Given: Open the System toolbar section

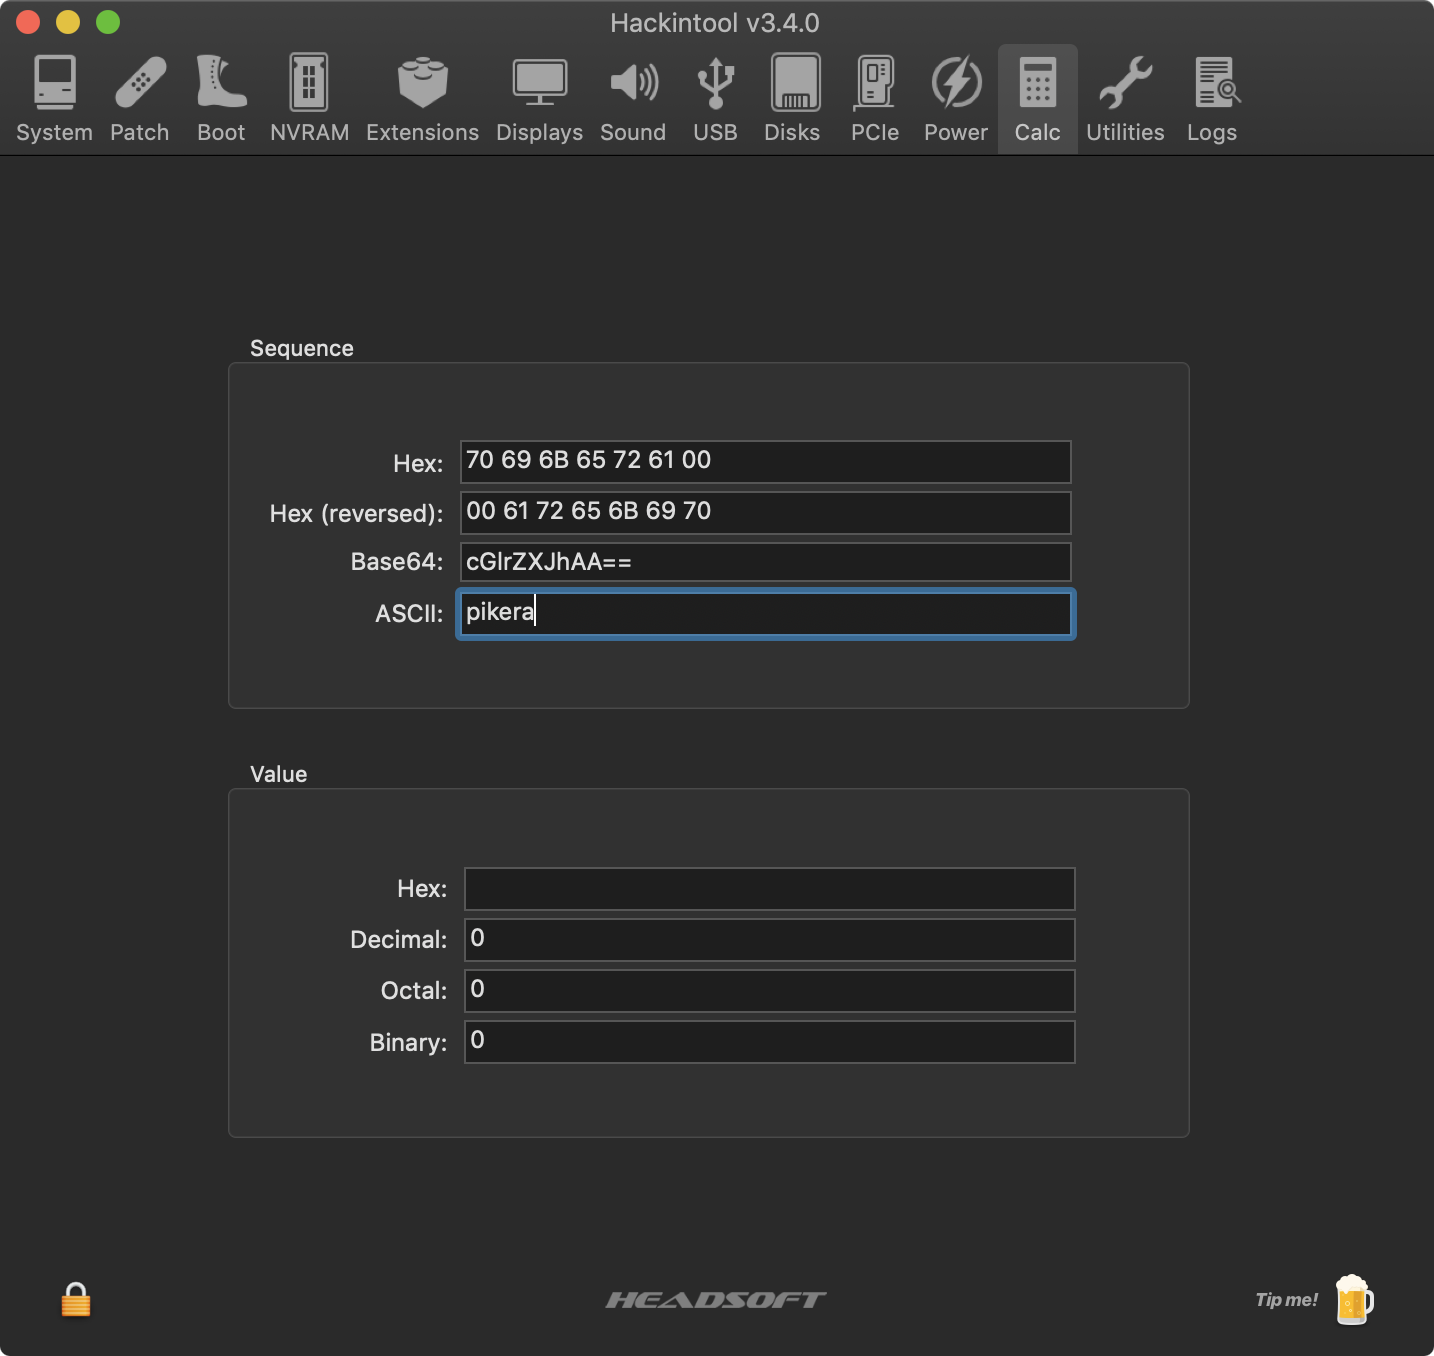Looking at the screenshot, I should point(54,99).
